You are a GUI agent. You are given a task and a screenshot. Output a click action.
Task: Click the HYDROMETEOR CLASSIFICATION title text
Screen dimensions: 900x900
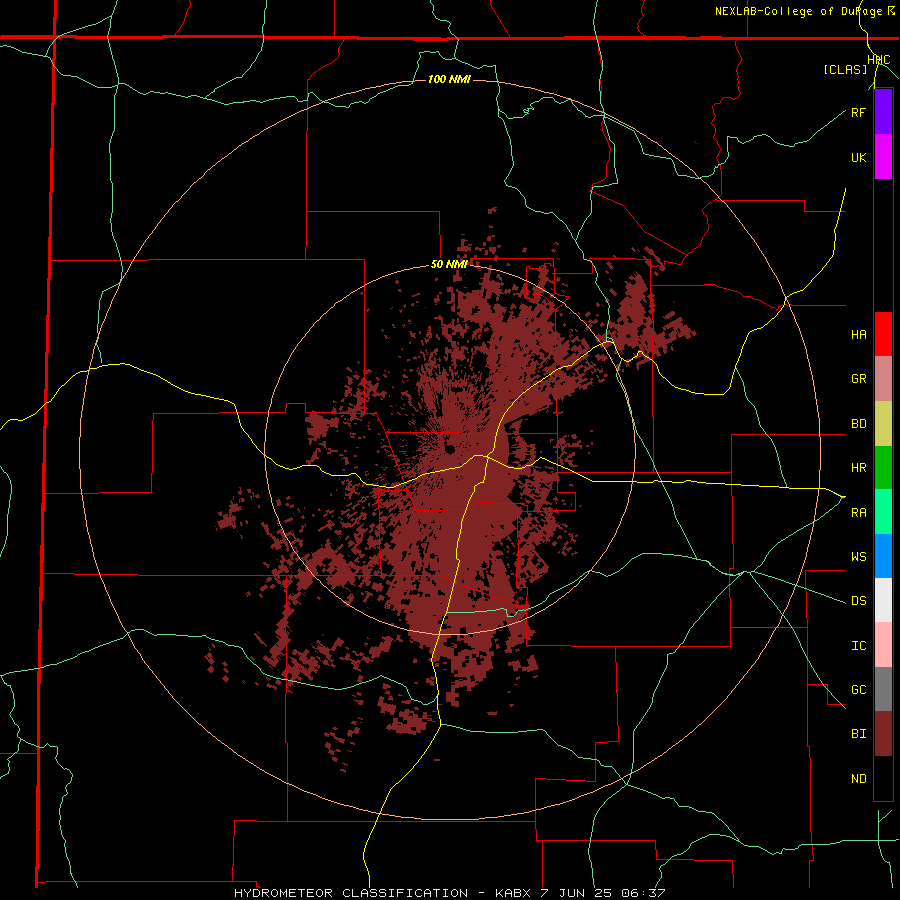351,893
